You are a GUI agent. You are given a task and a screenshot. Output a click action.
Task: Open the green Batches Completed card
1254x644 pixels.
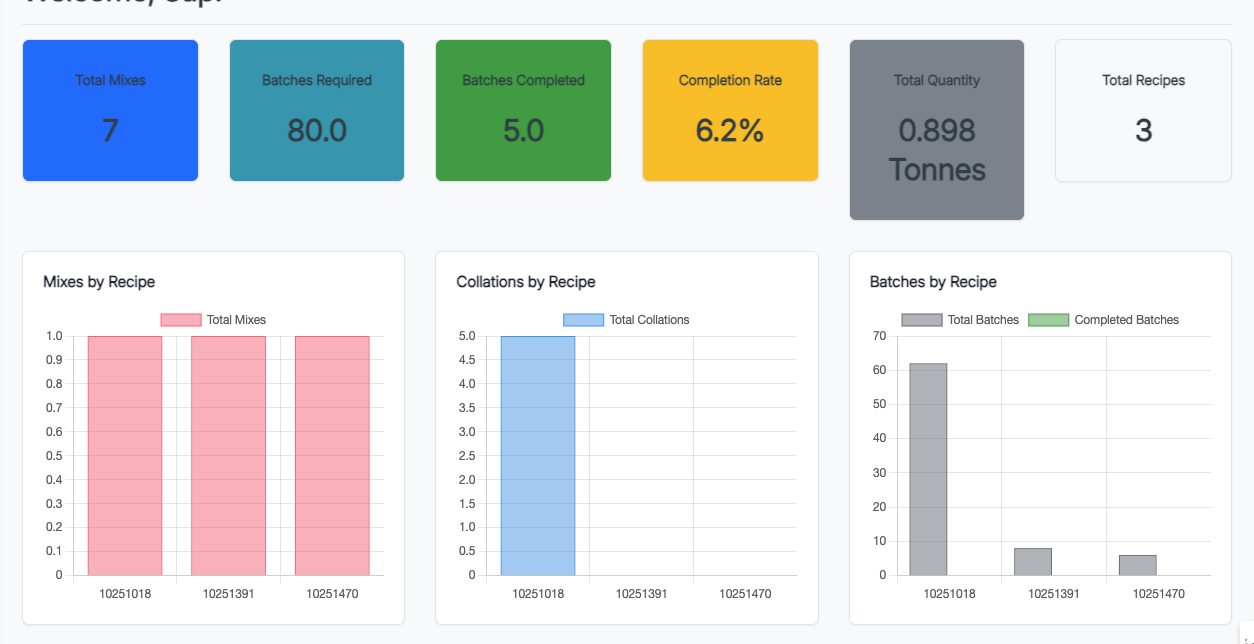pos(523,111)
